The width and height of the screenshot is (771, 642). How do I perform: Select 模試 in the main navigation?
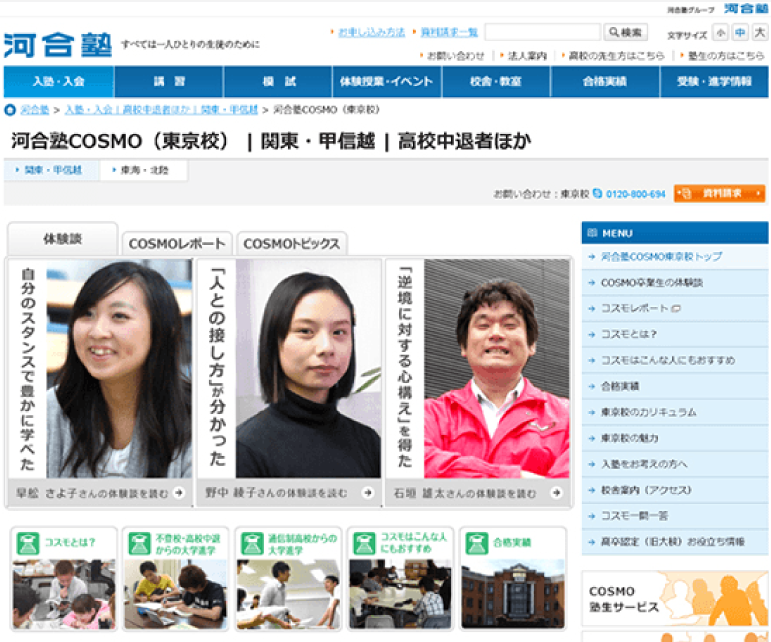(x=278, y=82)
